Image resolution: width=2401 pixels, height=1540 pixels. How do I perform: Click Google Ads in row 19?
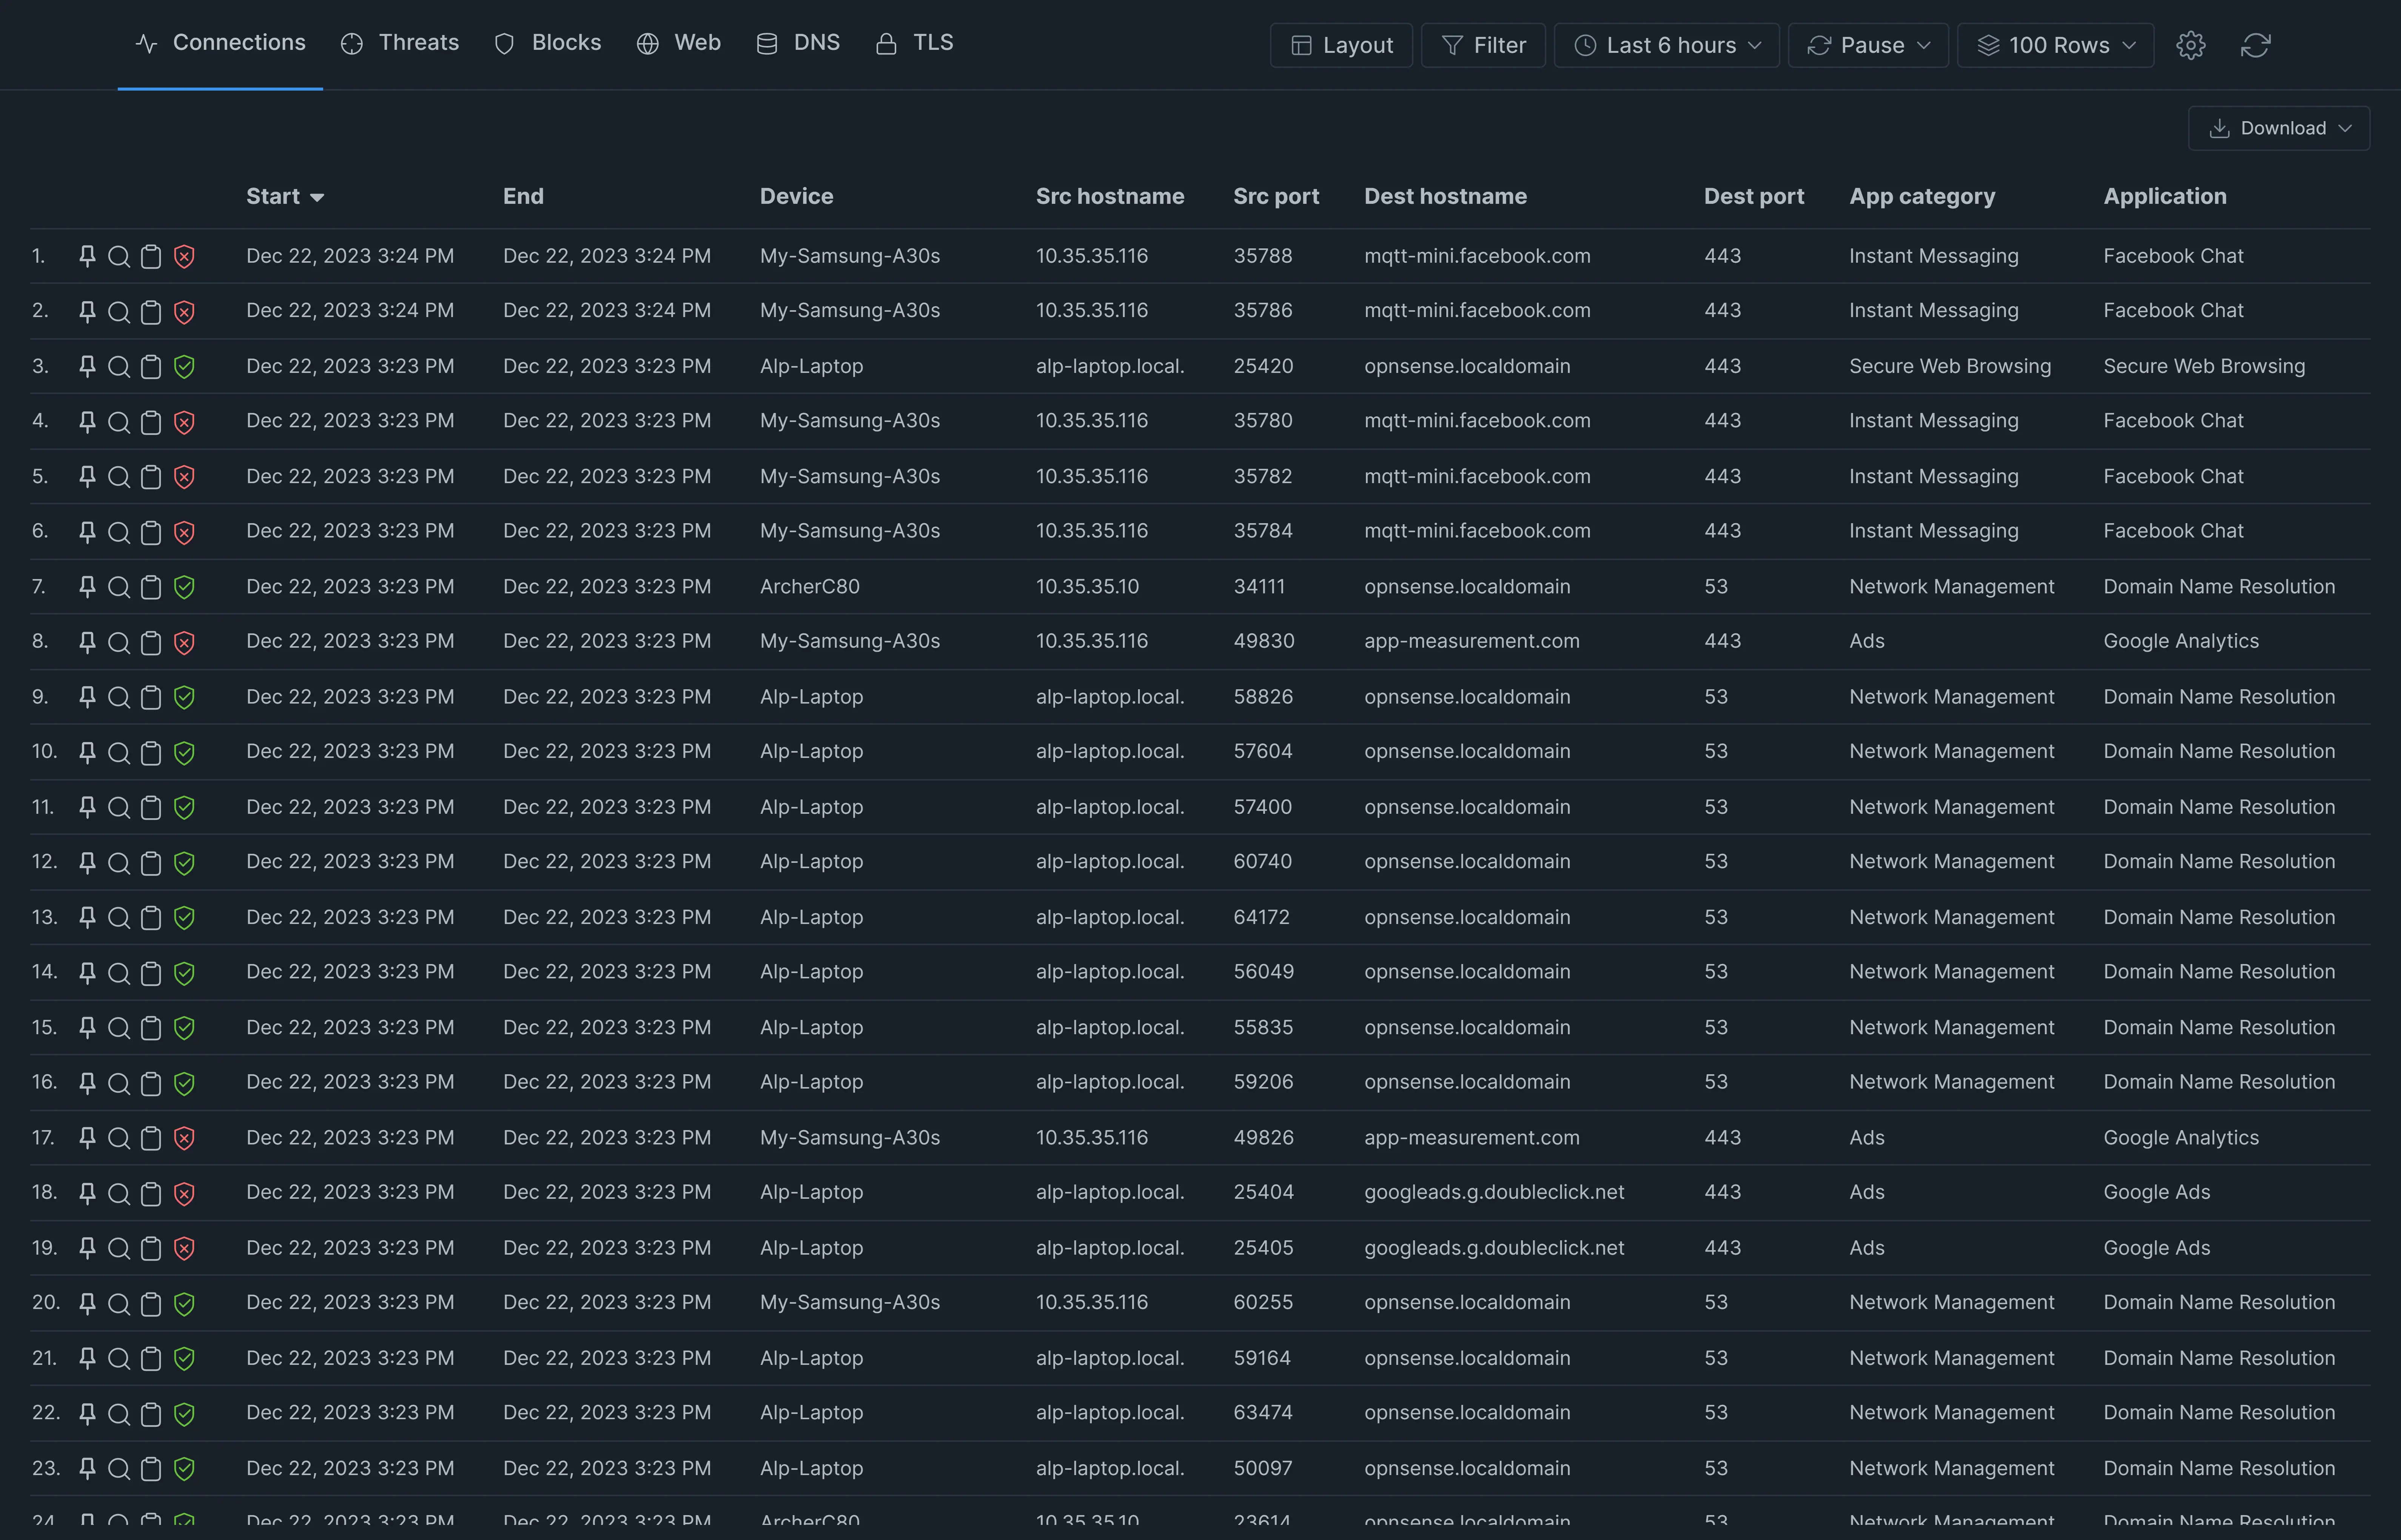(x=2157, y=1248)
